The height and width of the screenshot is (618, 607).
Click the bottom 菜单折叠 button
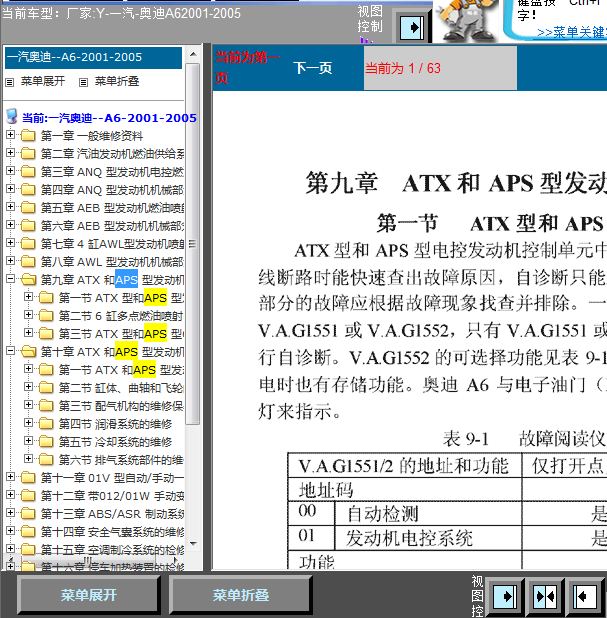[x=240, y=595]
